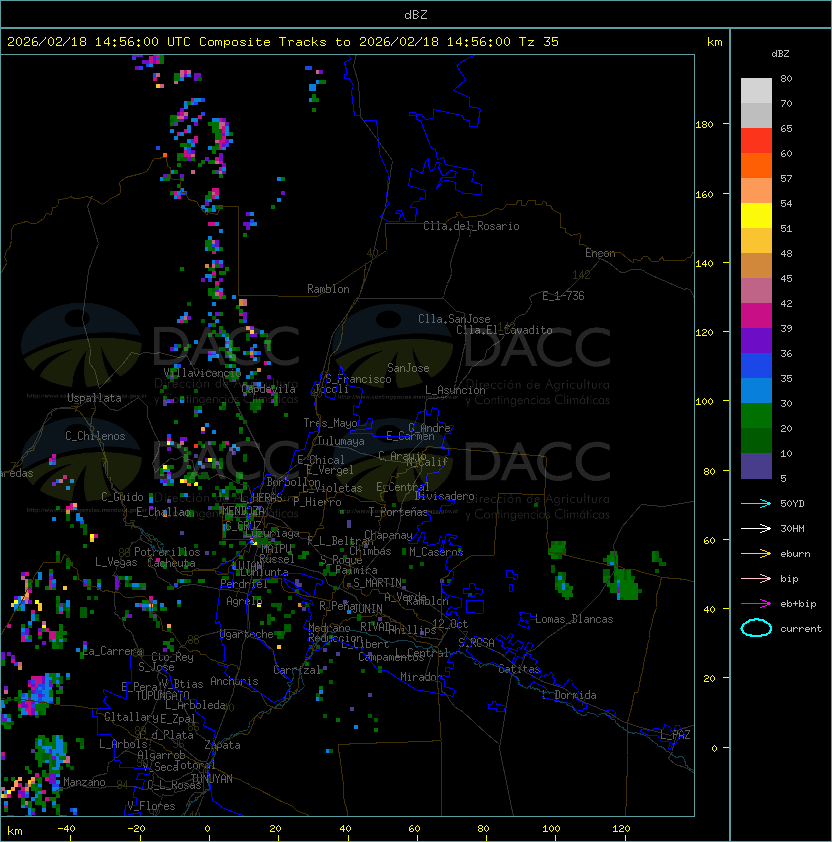Click the 'Catitas' map label
Image resolution: width=832 pixels, height=842 pixels.
519,669
